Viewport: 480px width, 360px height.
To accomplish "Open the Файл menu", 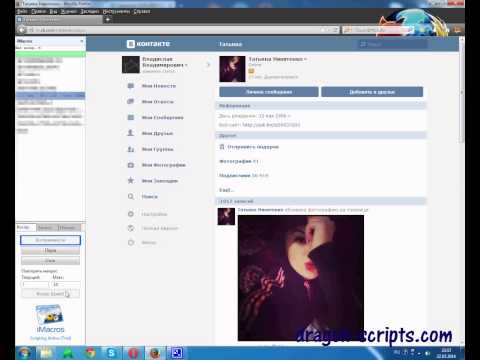I will [22, 11].
